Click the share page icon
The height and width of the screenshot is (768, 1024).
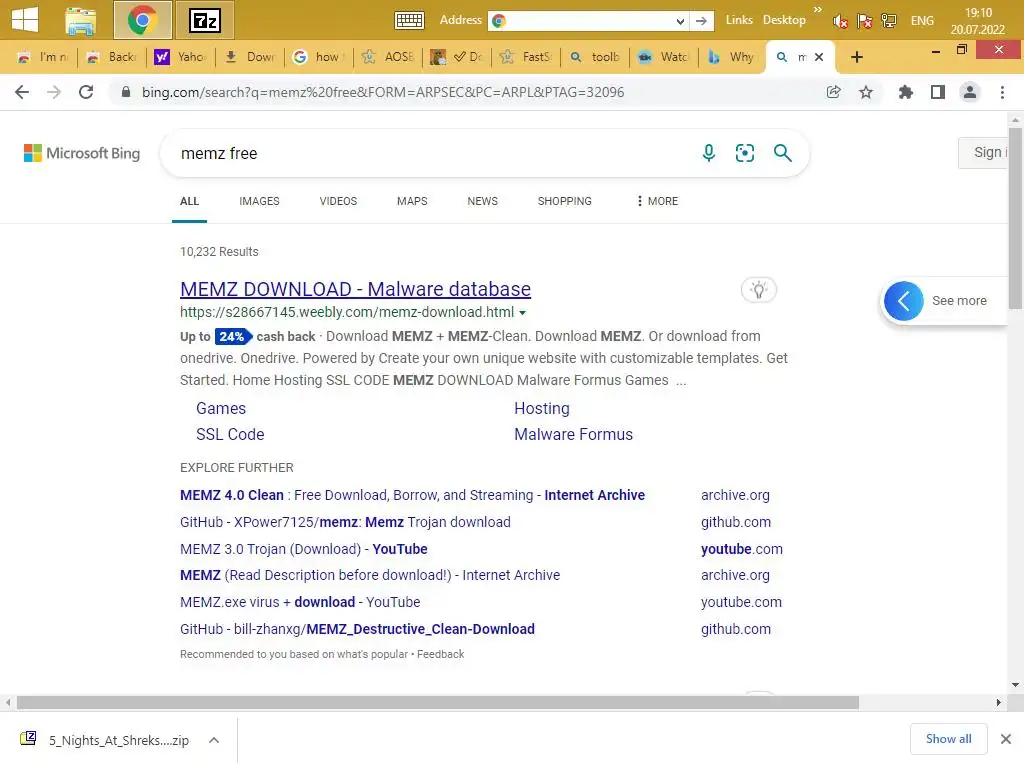point(833,92)
